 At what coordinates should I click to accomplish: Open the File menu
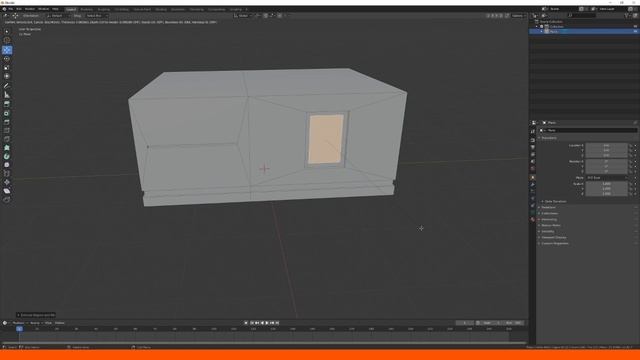[11, 9]
